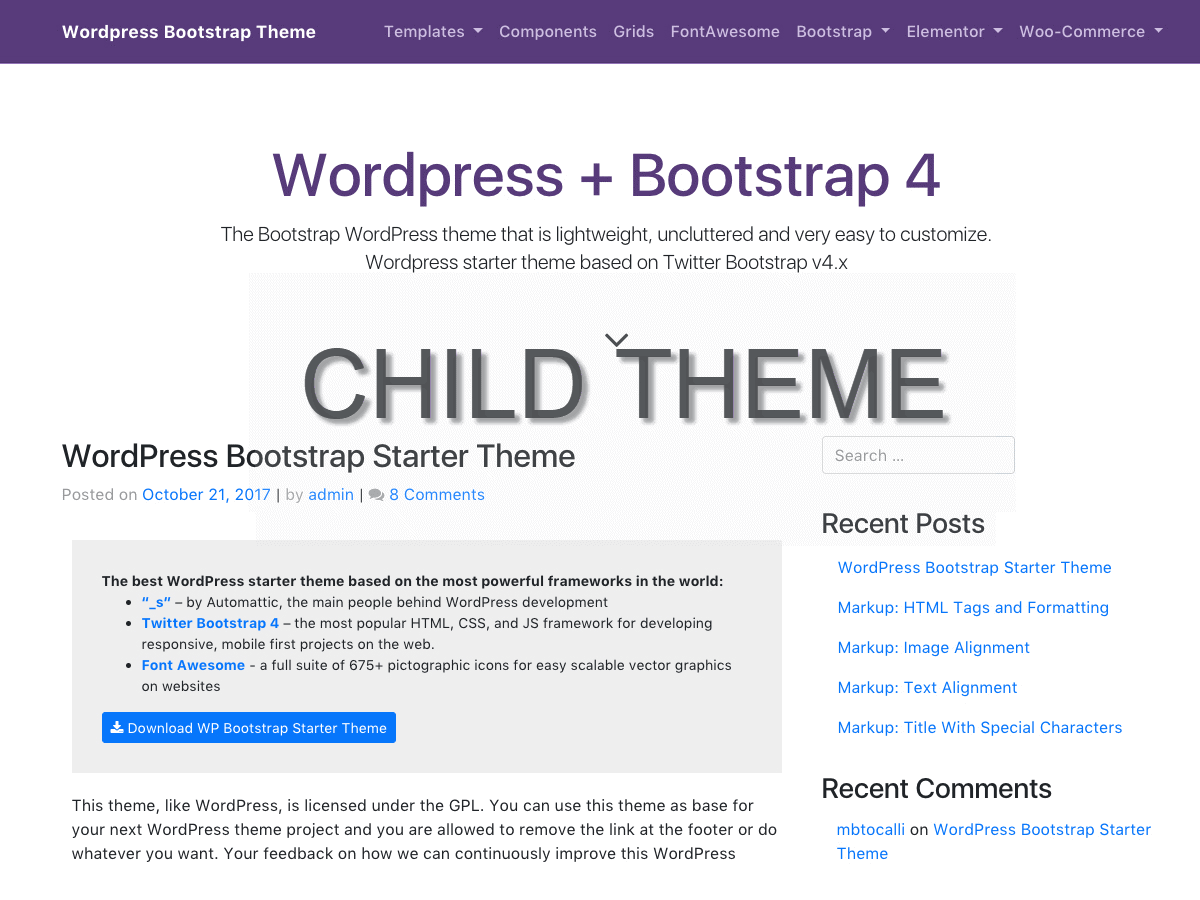
Task: Open the Twitter Bootstrap 4 link
Action: coord(210,623)
